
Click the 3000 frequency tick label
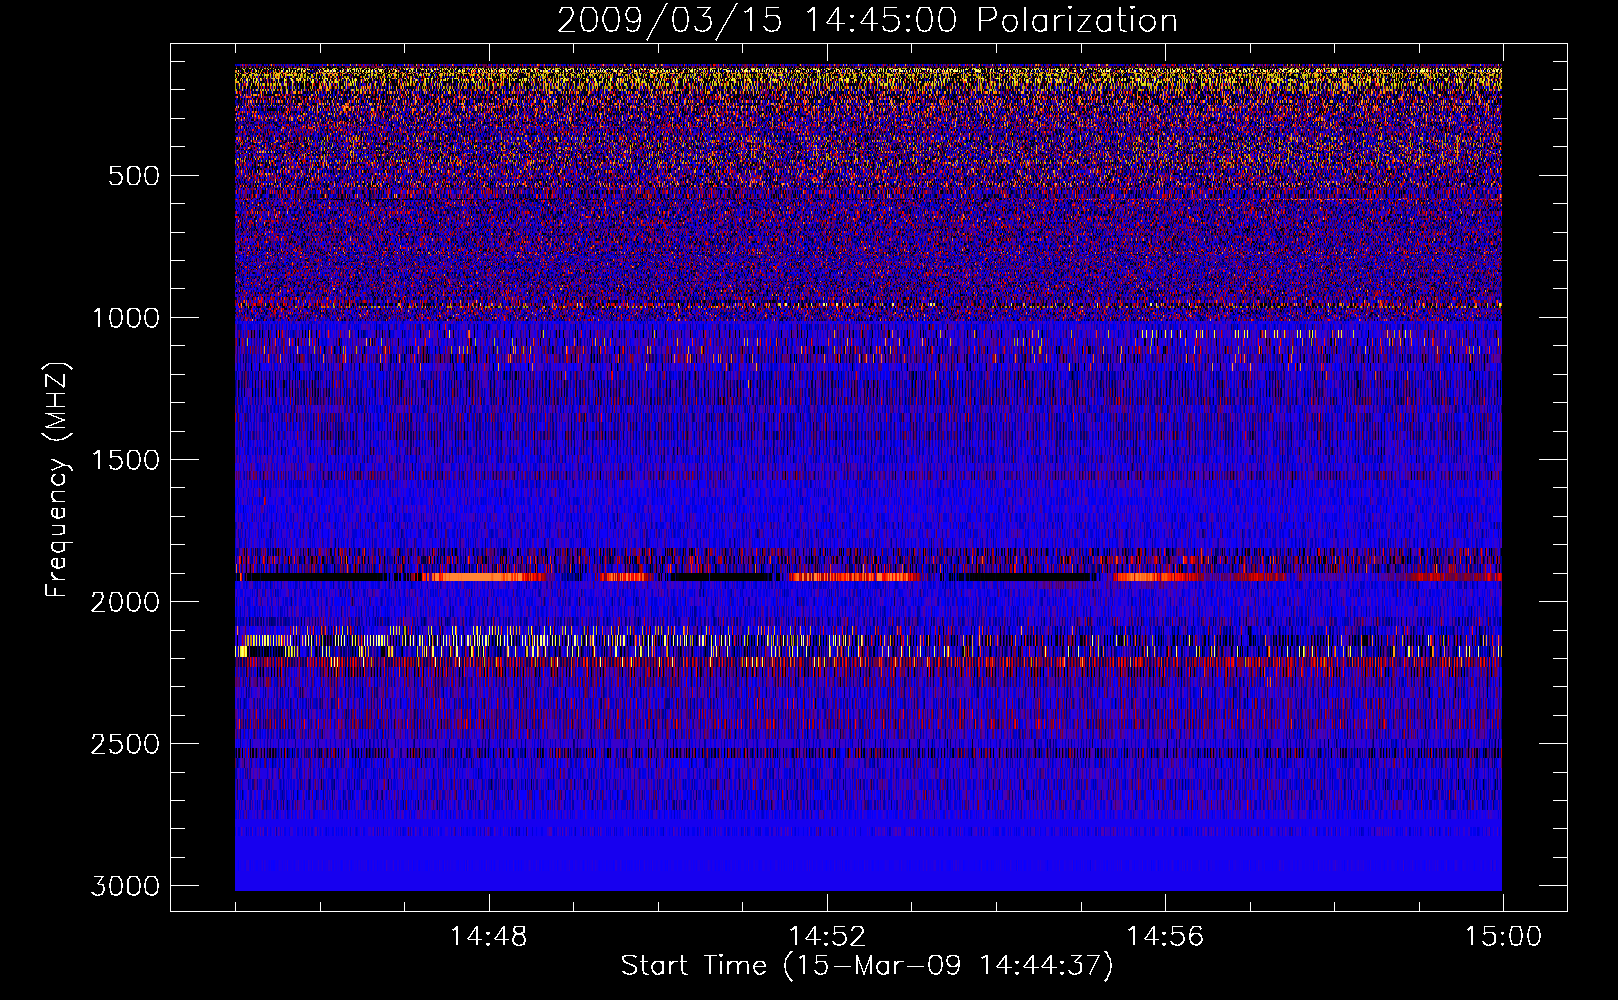pyautogui.click(x=125, y=886)
